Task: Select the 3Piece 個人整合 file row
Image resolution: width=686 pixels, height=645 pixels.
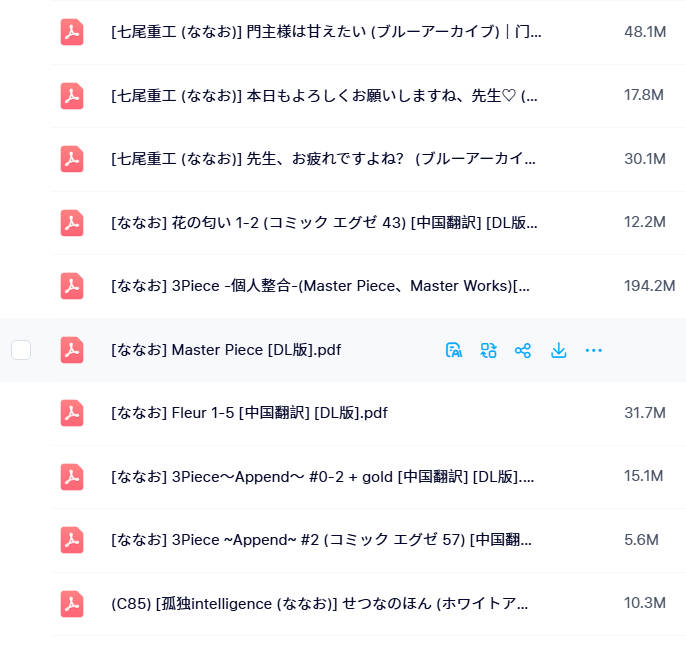Action: click(320, 286)
